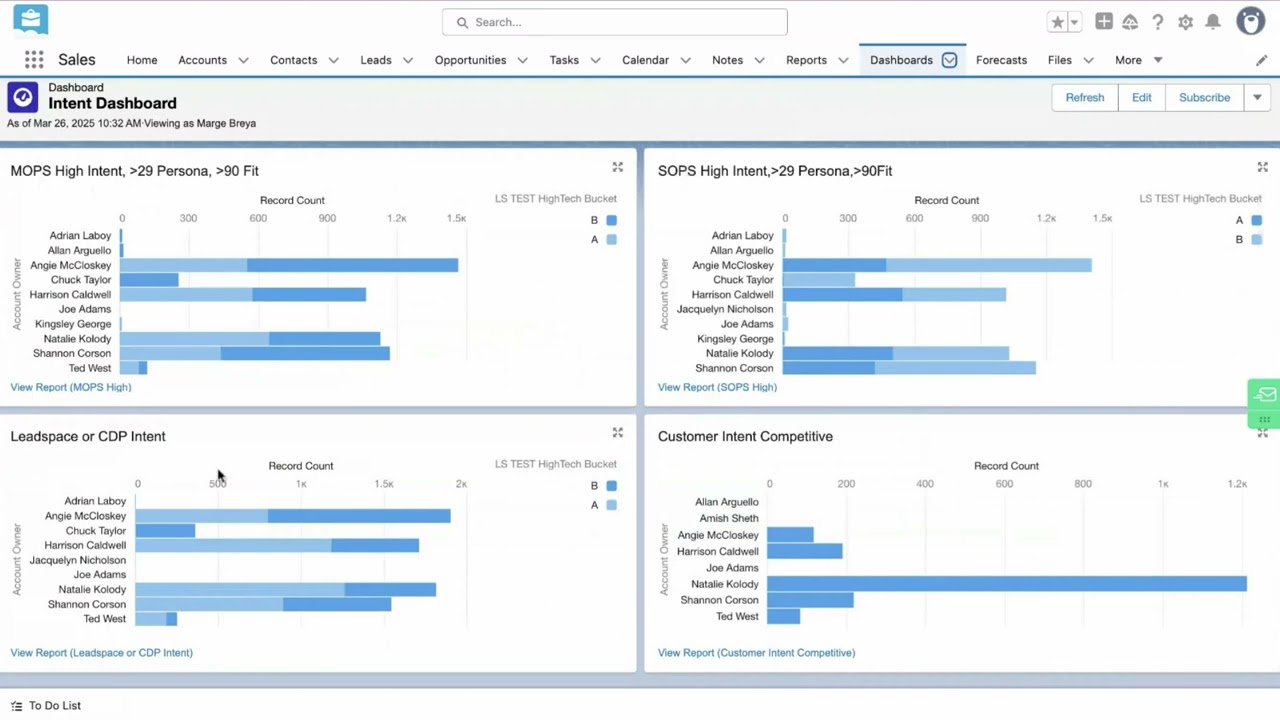Open the Help question mark icon

(1158, 22)
